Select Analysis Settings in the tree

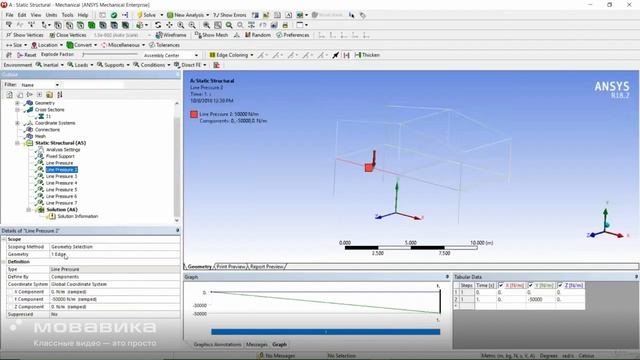tap(63, 150)
